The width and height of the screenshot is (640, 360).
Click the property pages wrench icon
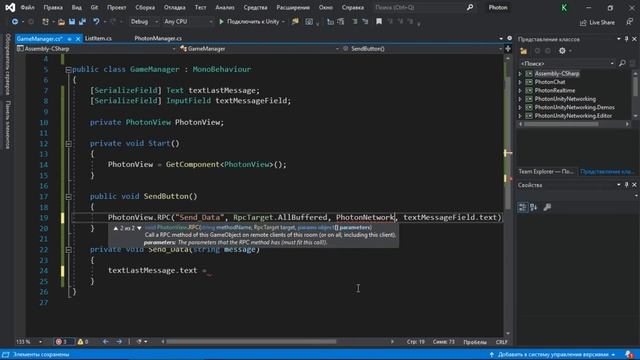(547, 207)
